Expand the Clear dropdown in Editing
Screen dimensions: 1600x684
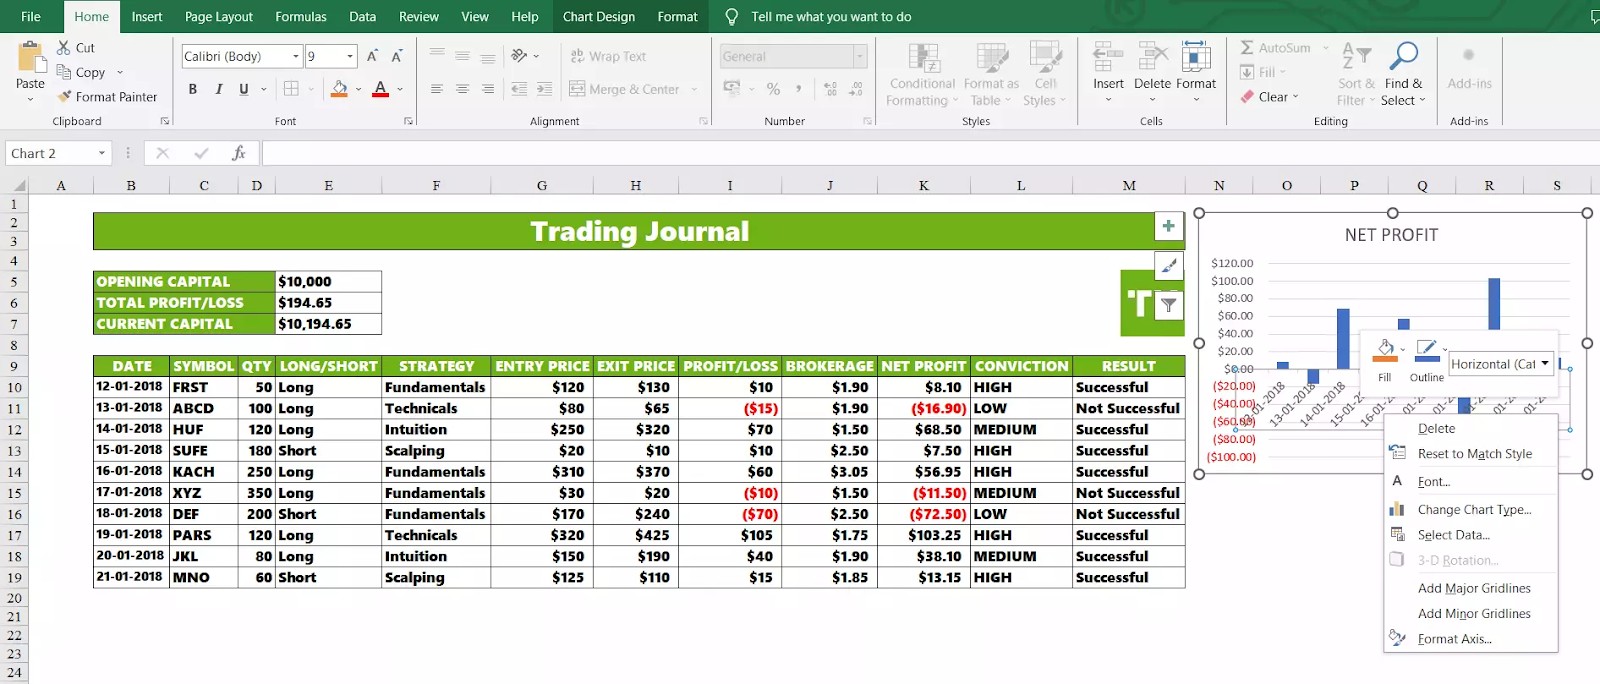point(1296,97)
